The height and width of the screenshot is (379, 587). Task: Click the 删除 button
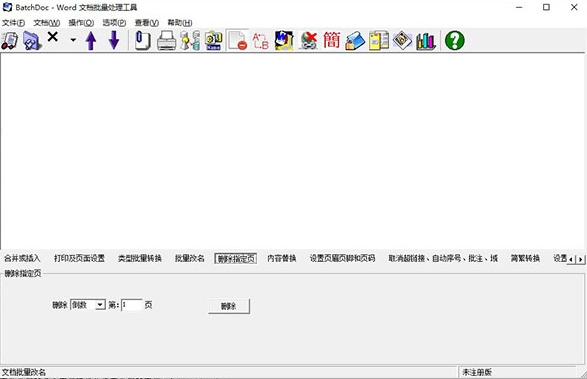[x=229, y=306]
